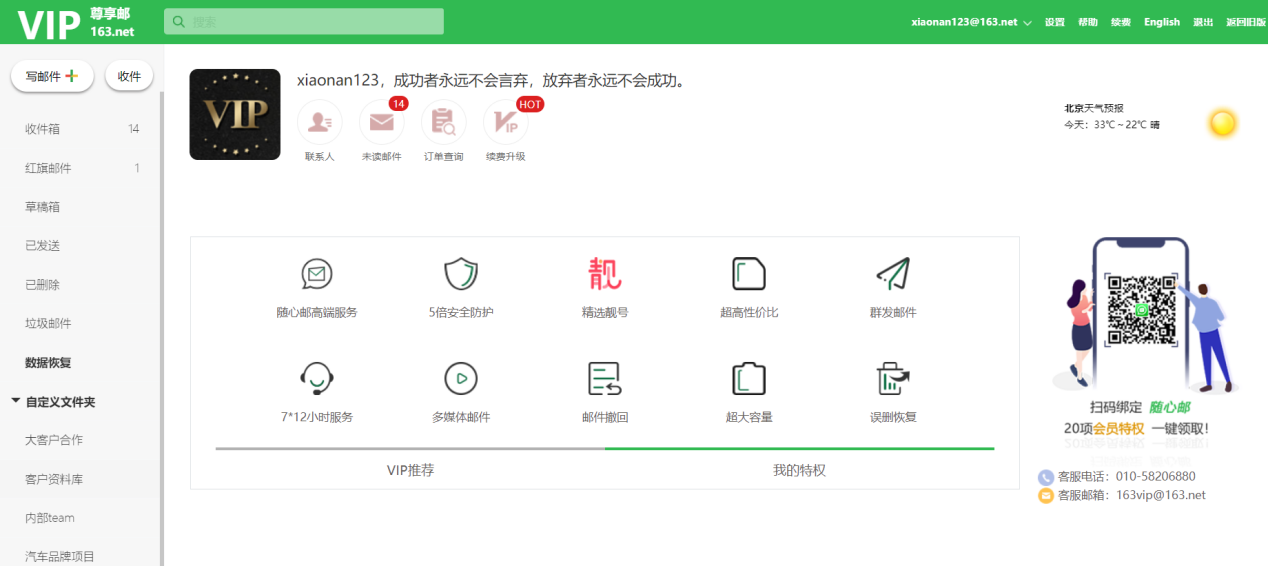This screenshot has width=1268, height=566.
Task: Select the 5倍安全防护 shield icon
Action: [461, 273]
